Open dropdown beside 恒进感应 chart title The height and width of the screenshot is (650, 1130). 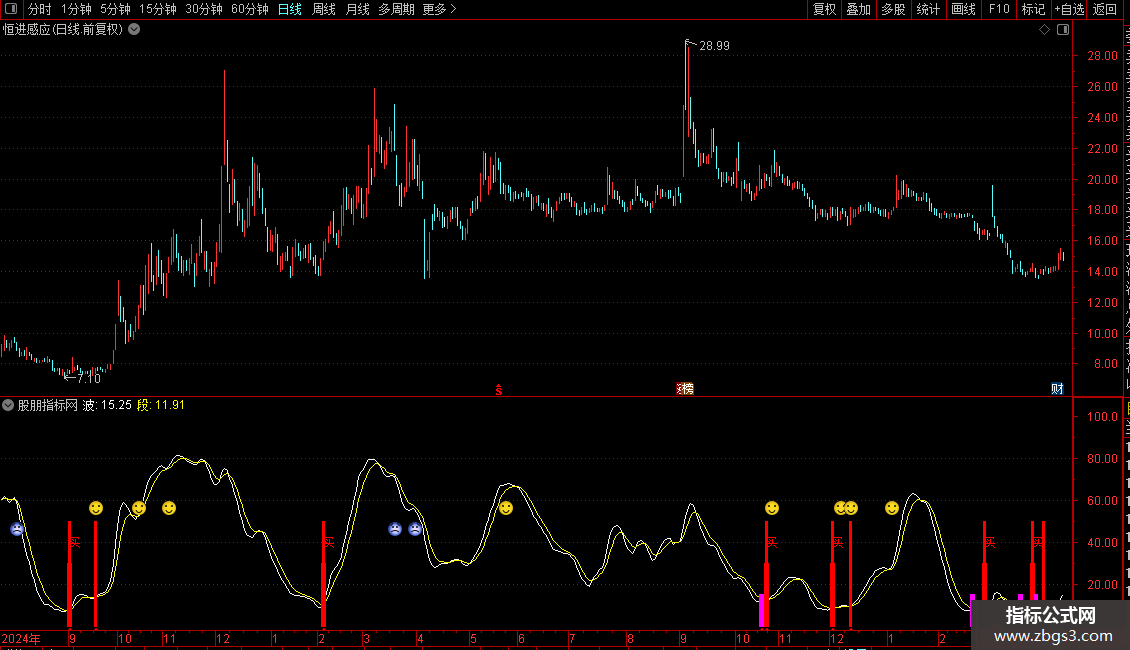point(134,30)
